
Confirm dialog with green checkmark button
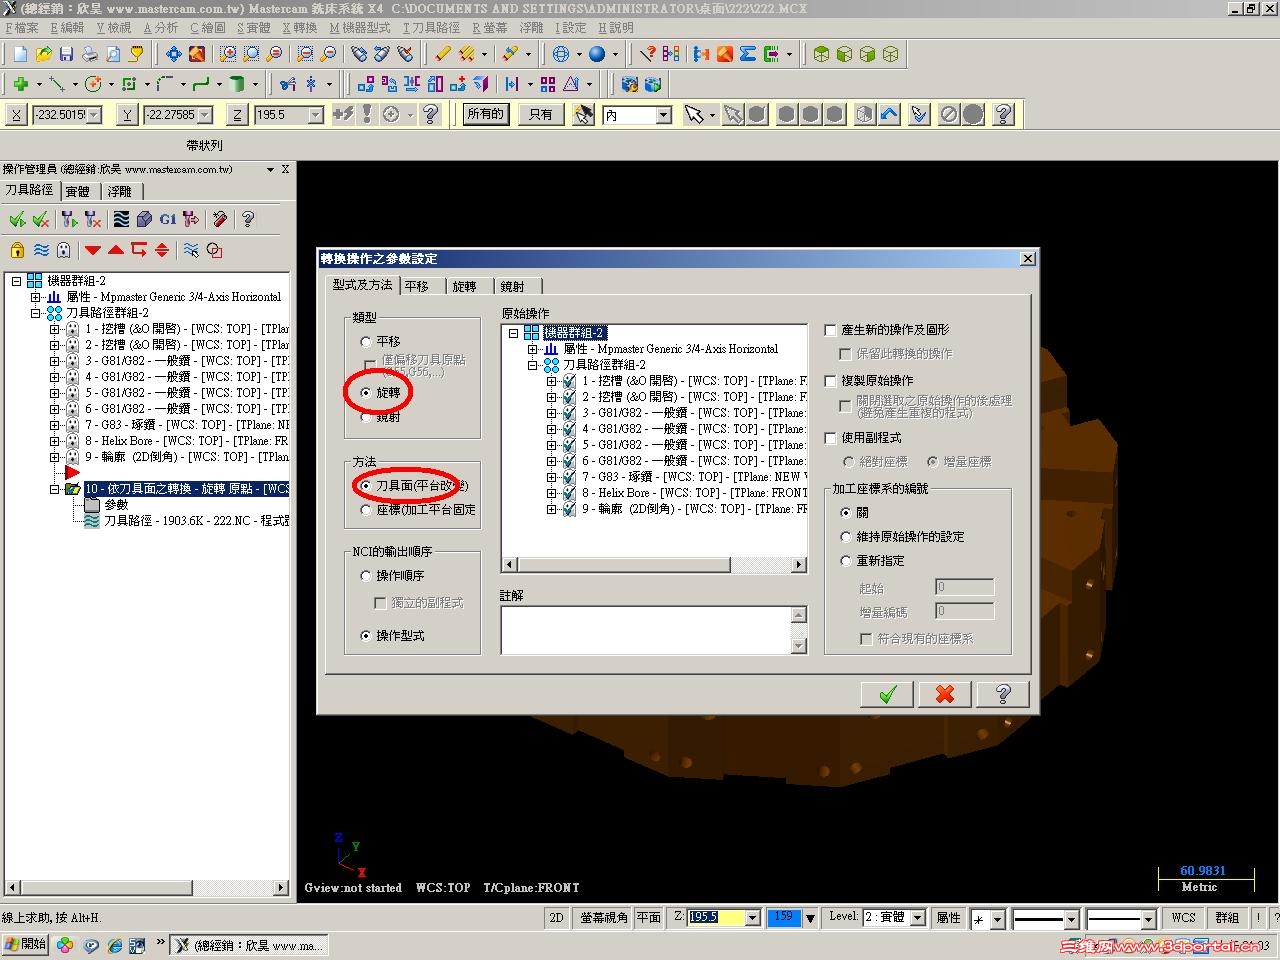click(888, 694)
